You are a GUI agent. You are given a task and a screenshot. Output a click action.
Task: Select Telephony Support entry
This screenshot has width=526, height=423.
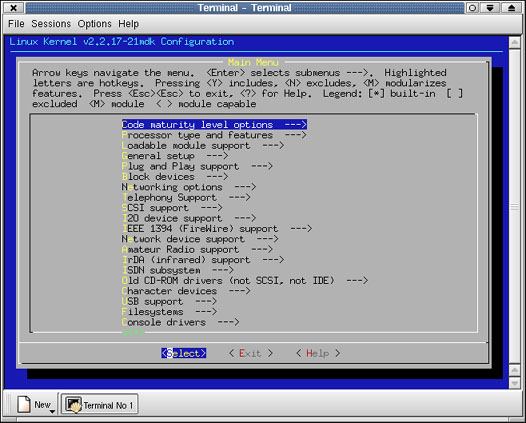(x=186, y=198)
